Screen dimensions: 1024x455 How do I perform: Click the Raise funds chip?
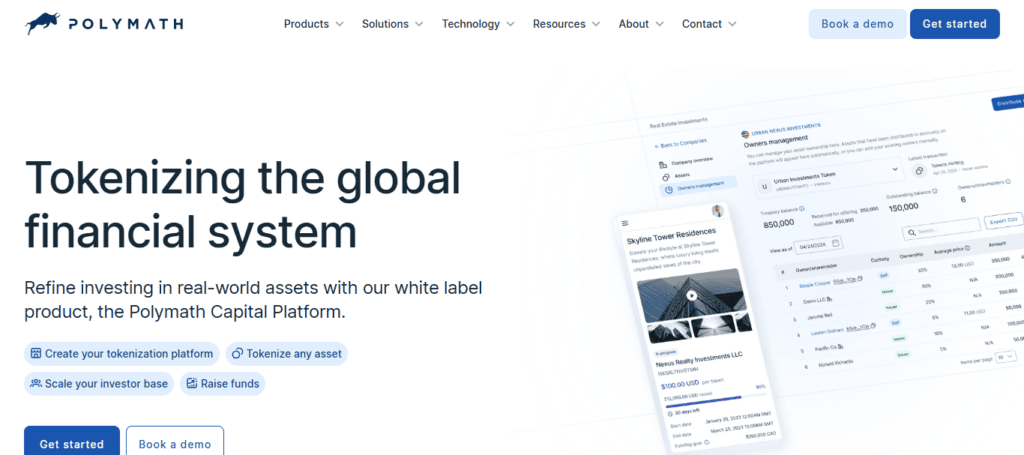pyautogui.click(x=223, y=384)
